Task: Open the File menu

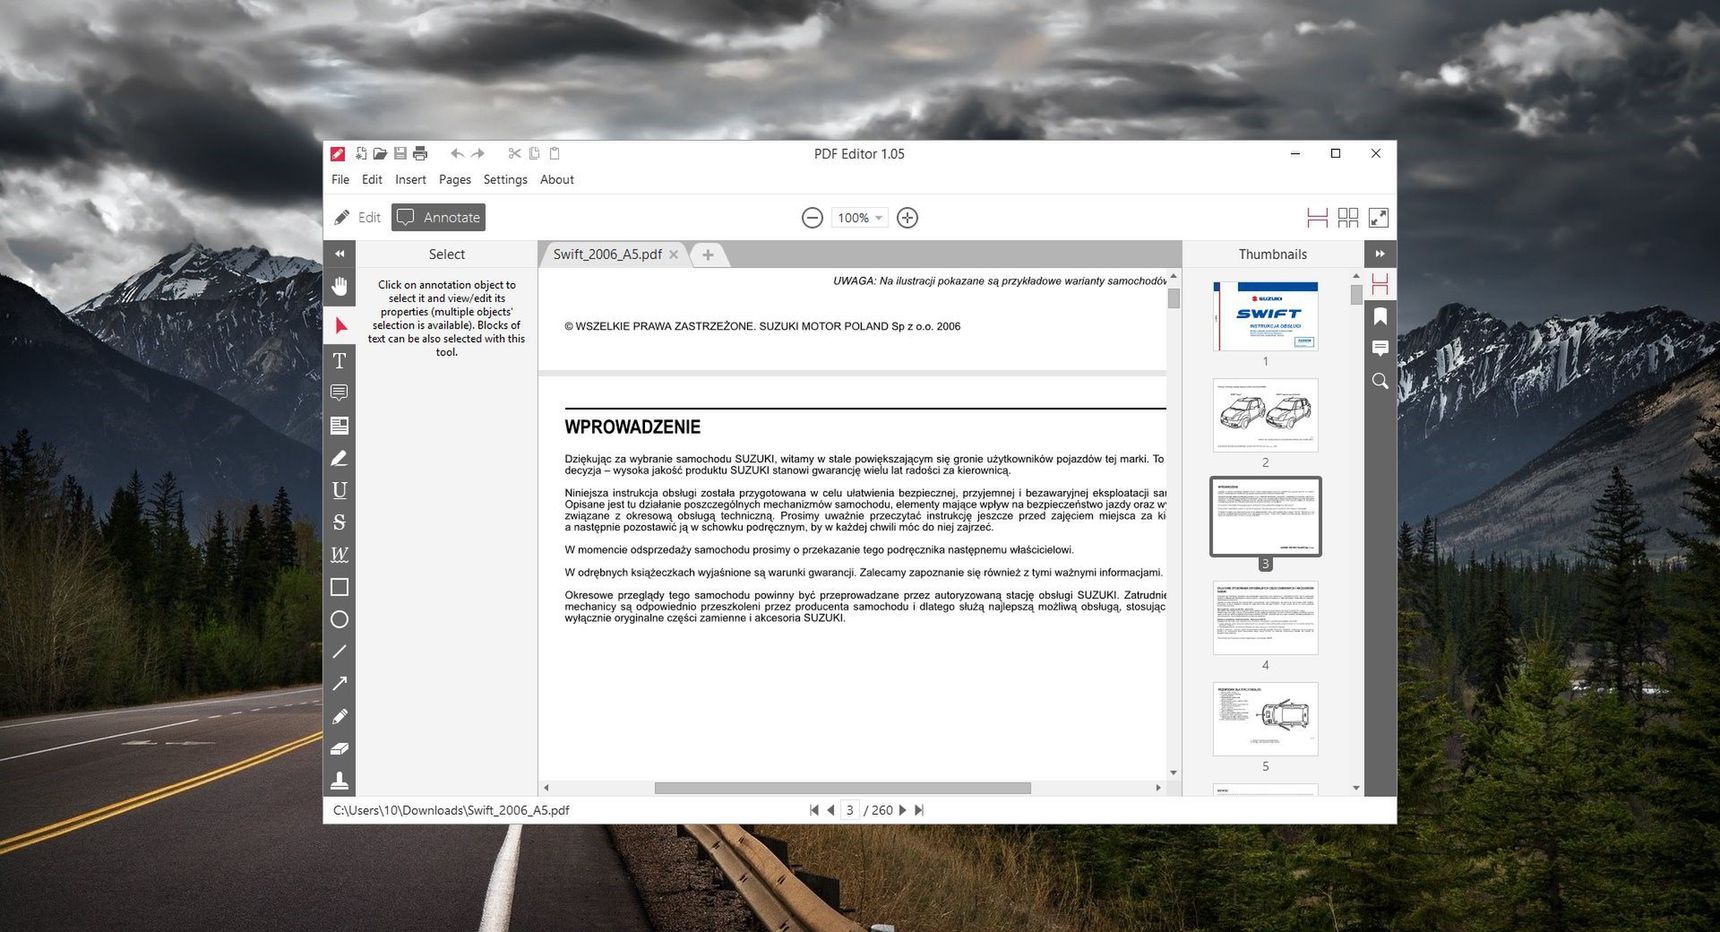Action: pos(340,180)
